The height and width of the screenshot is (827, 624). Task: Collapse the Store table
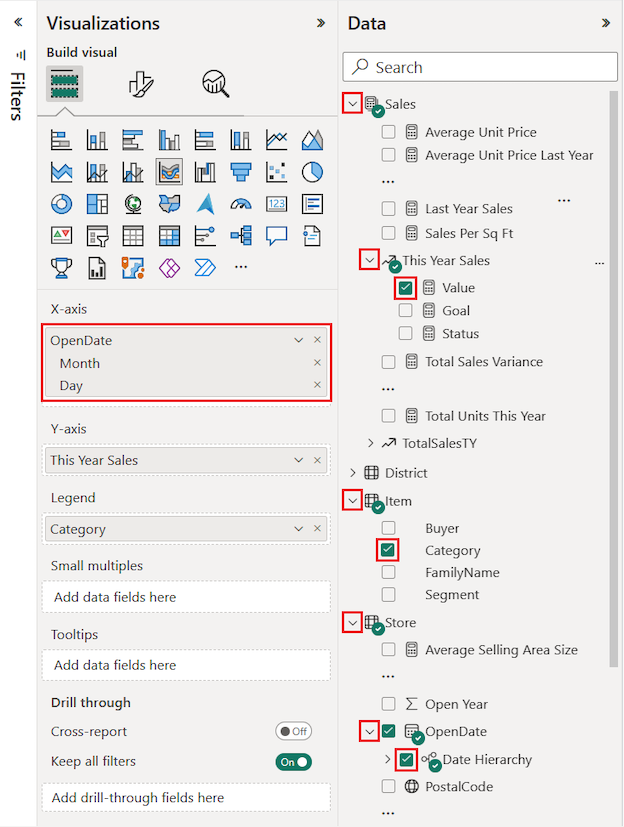pos(352,622)
